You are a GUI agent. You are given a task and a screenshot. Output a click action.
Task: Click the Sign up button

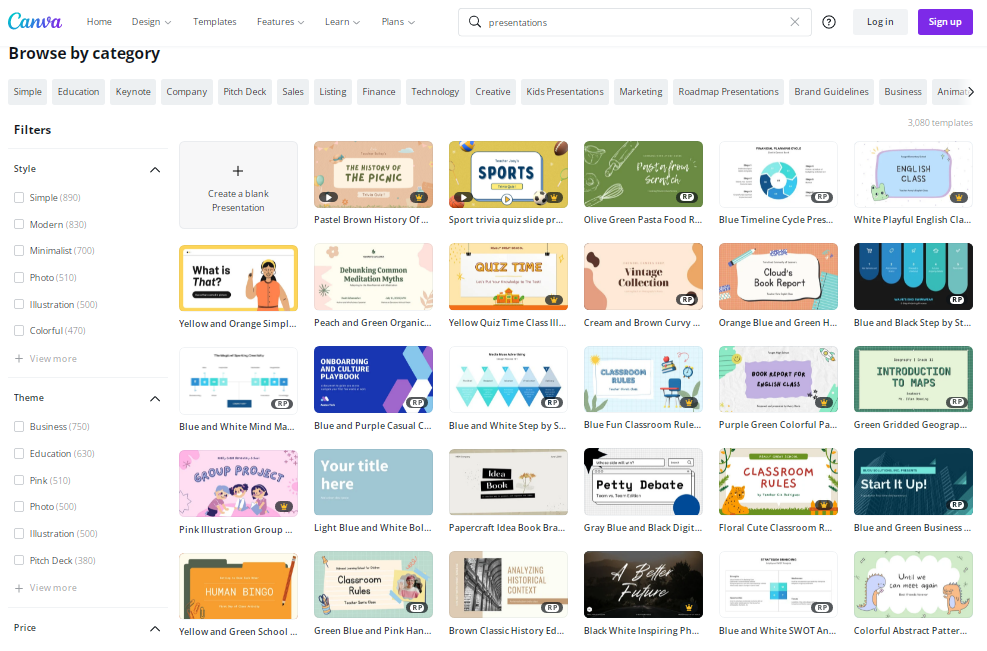click(x=944, y=21)
